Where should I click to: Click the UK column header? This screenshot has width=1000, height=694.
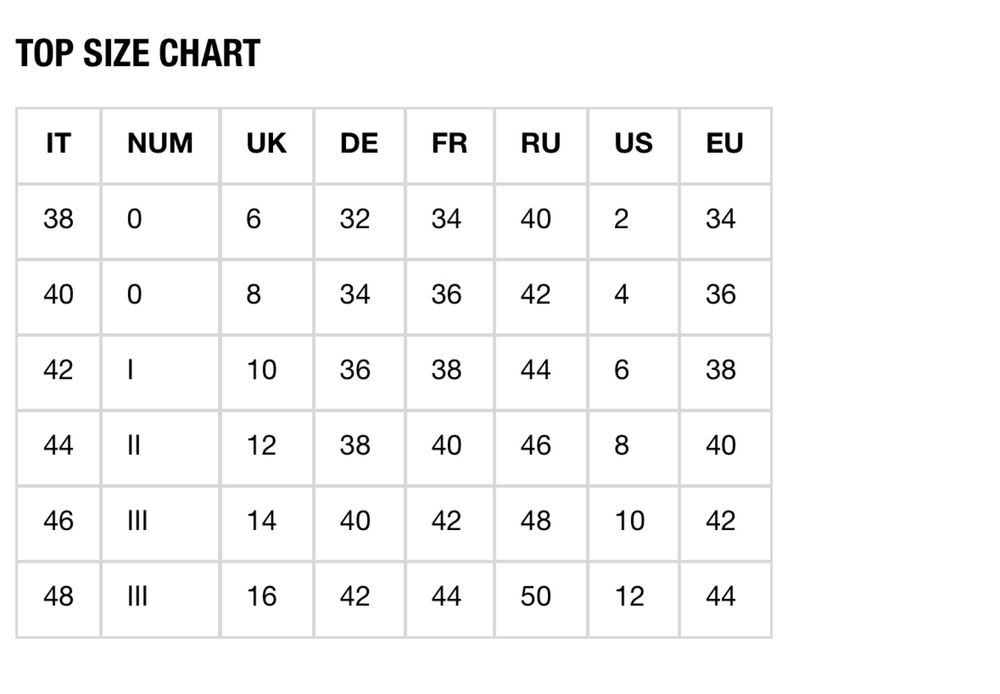tap(267, 146)
